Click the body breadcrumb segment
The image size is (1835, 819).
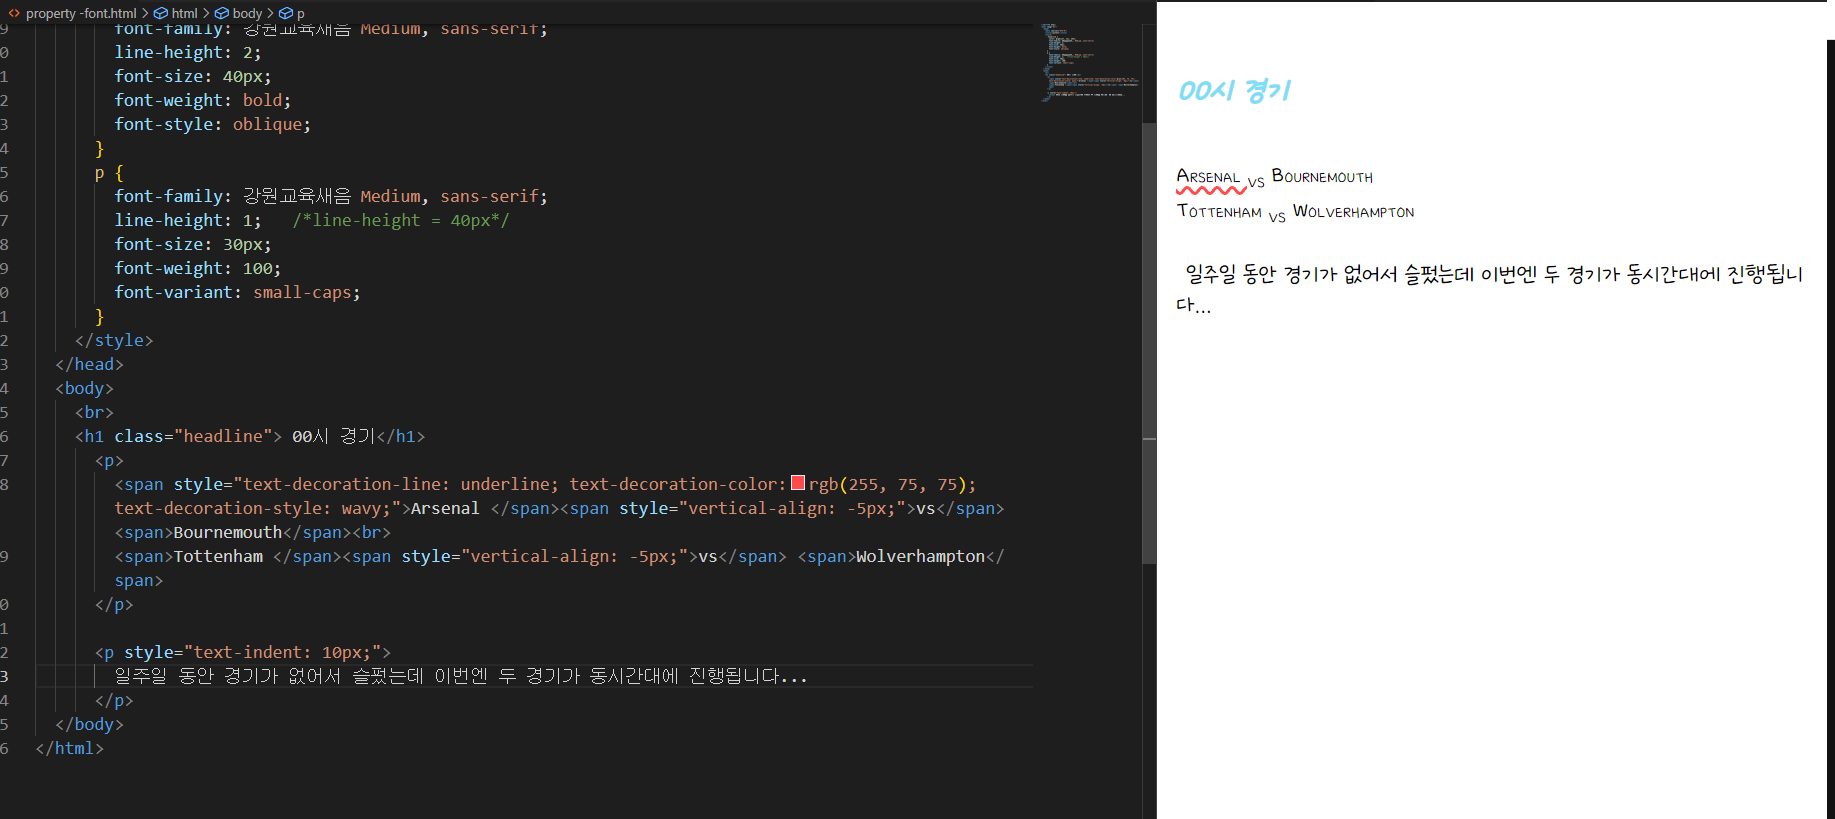(x=247, y=13)
